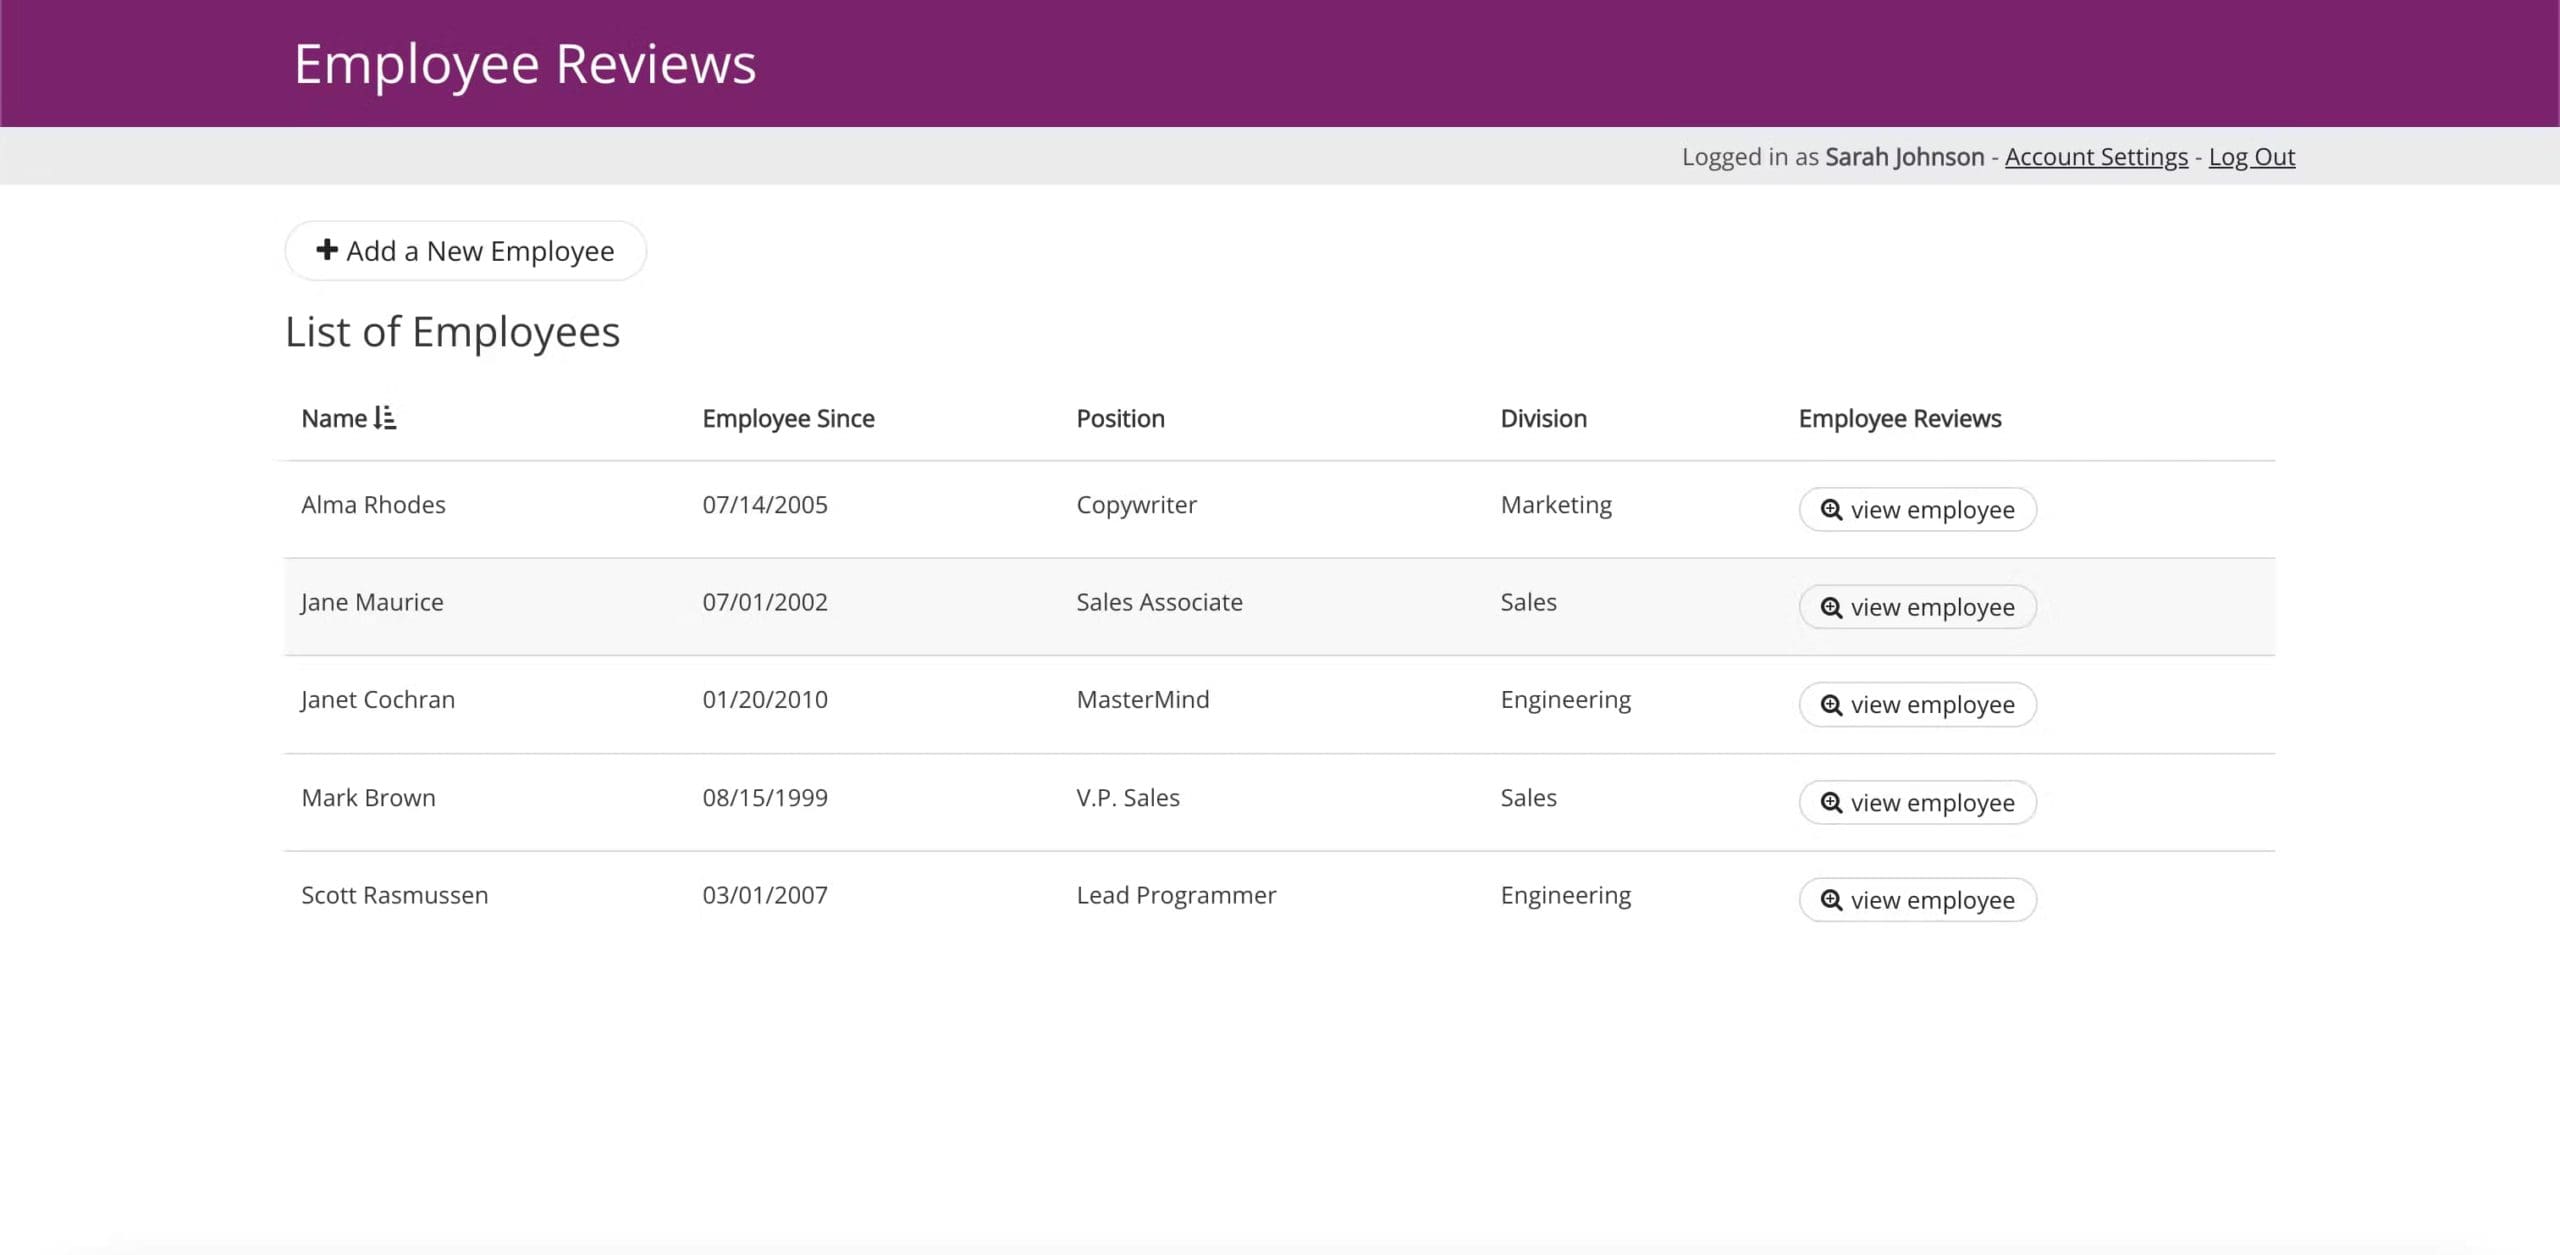Click magnifier icon in Mark Brown row
This screenshot has height=1255, width=2560.
click(x=1830, y=803)
